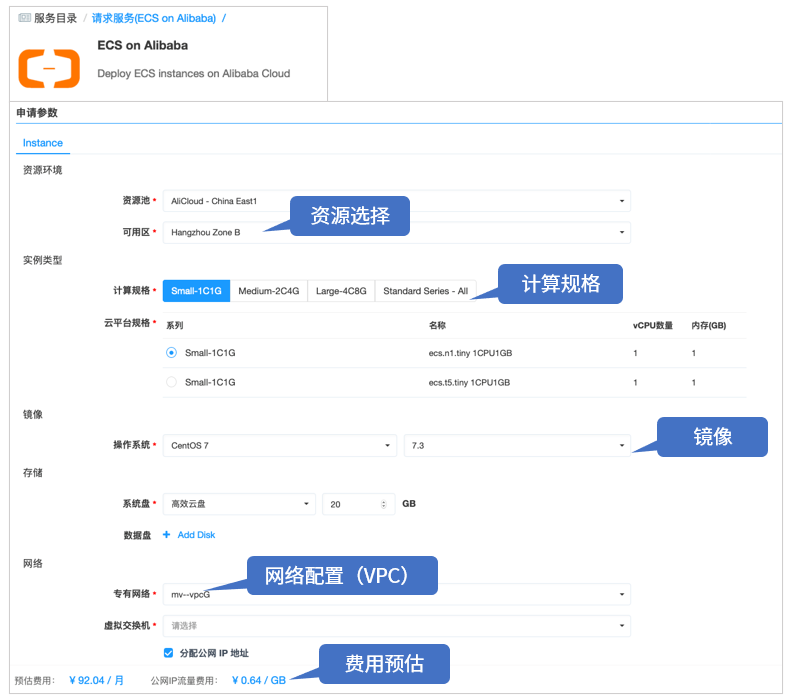
Task: Click the system disk size stepper arrows
Action: tap(383, 504)
